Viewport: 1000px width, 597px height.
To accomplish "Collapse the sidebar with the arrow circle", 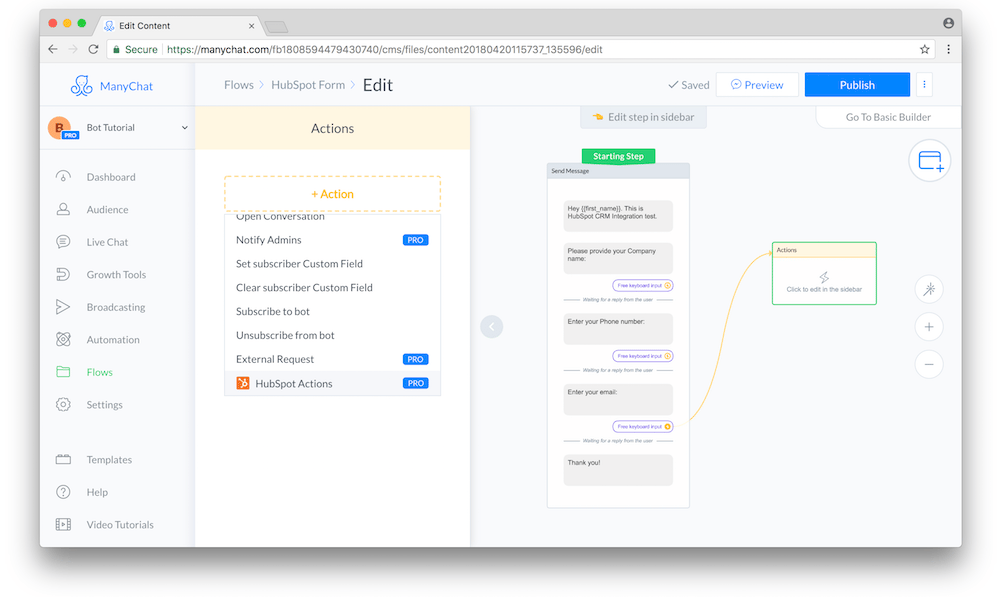I will pyautogui.click(x=492, y=327).
